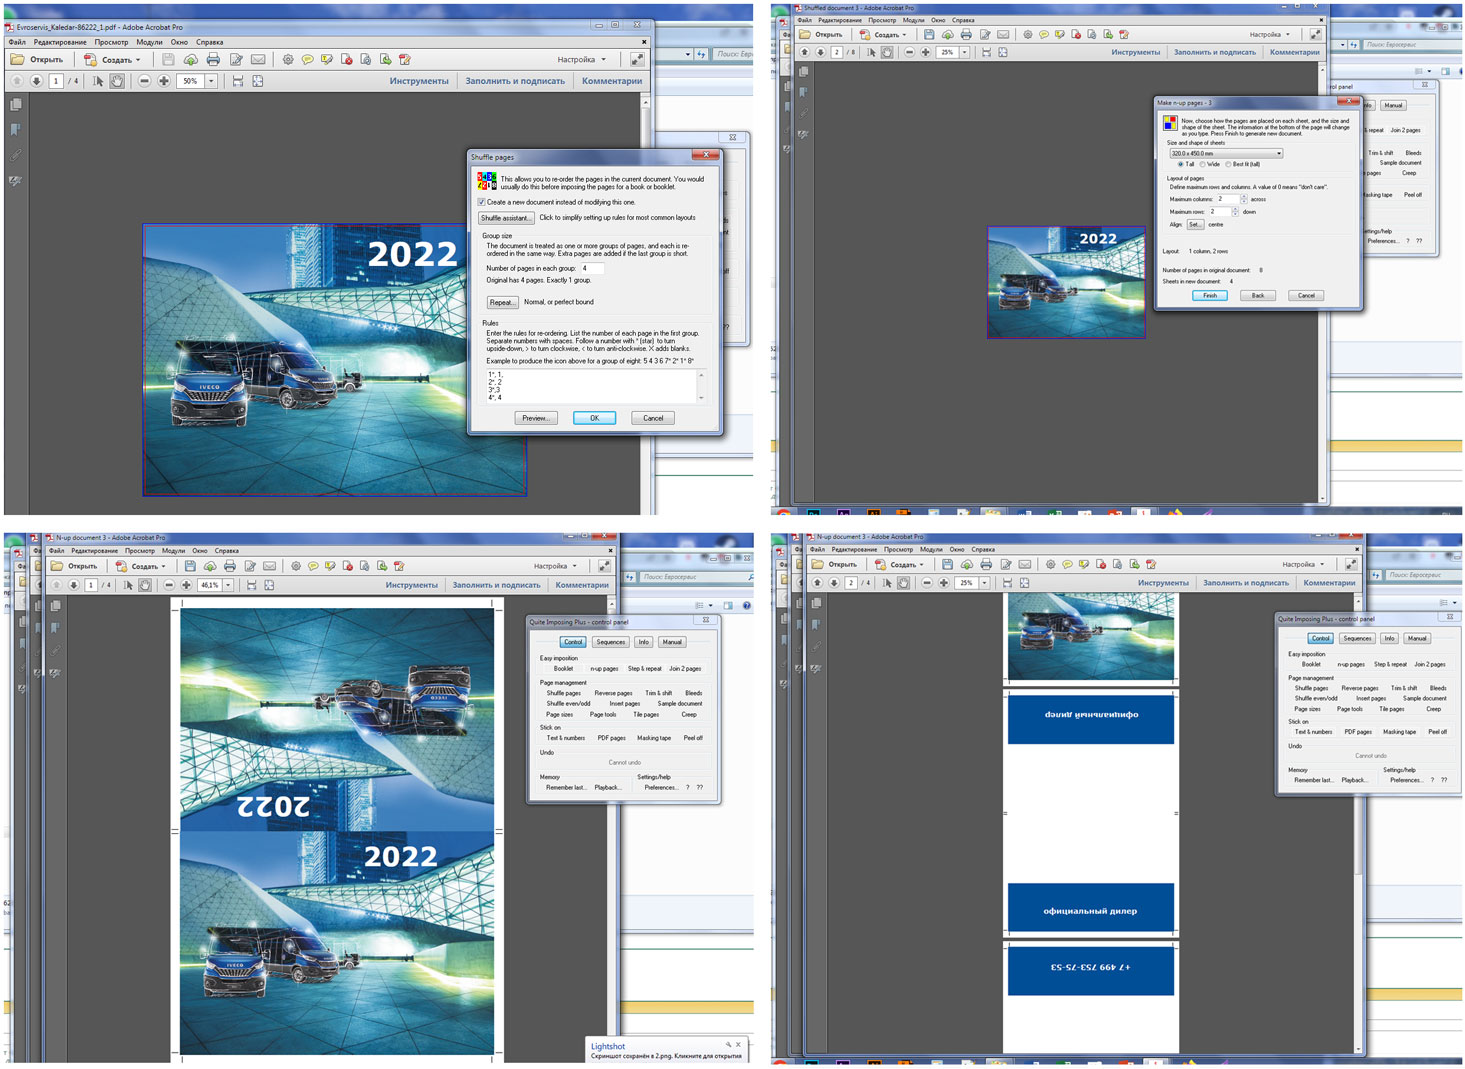Click read-mode expand icon in Evroservis_Kaledar window
The height and width of the screenshot is (1069, 1465).
[x=637, y=60]
